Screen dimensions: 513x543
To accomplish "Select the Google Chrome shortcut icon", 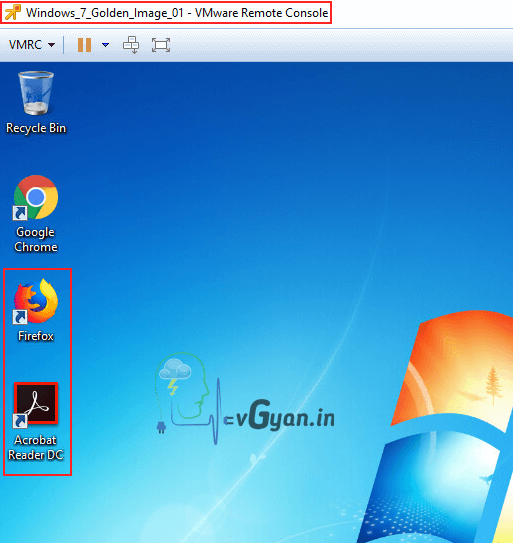I will coord(36,197).
